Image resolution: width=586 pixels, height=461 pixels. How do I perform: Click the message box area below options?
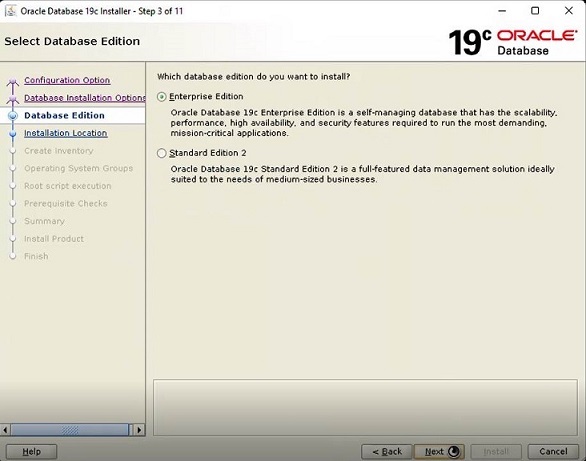point(365,408)
